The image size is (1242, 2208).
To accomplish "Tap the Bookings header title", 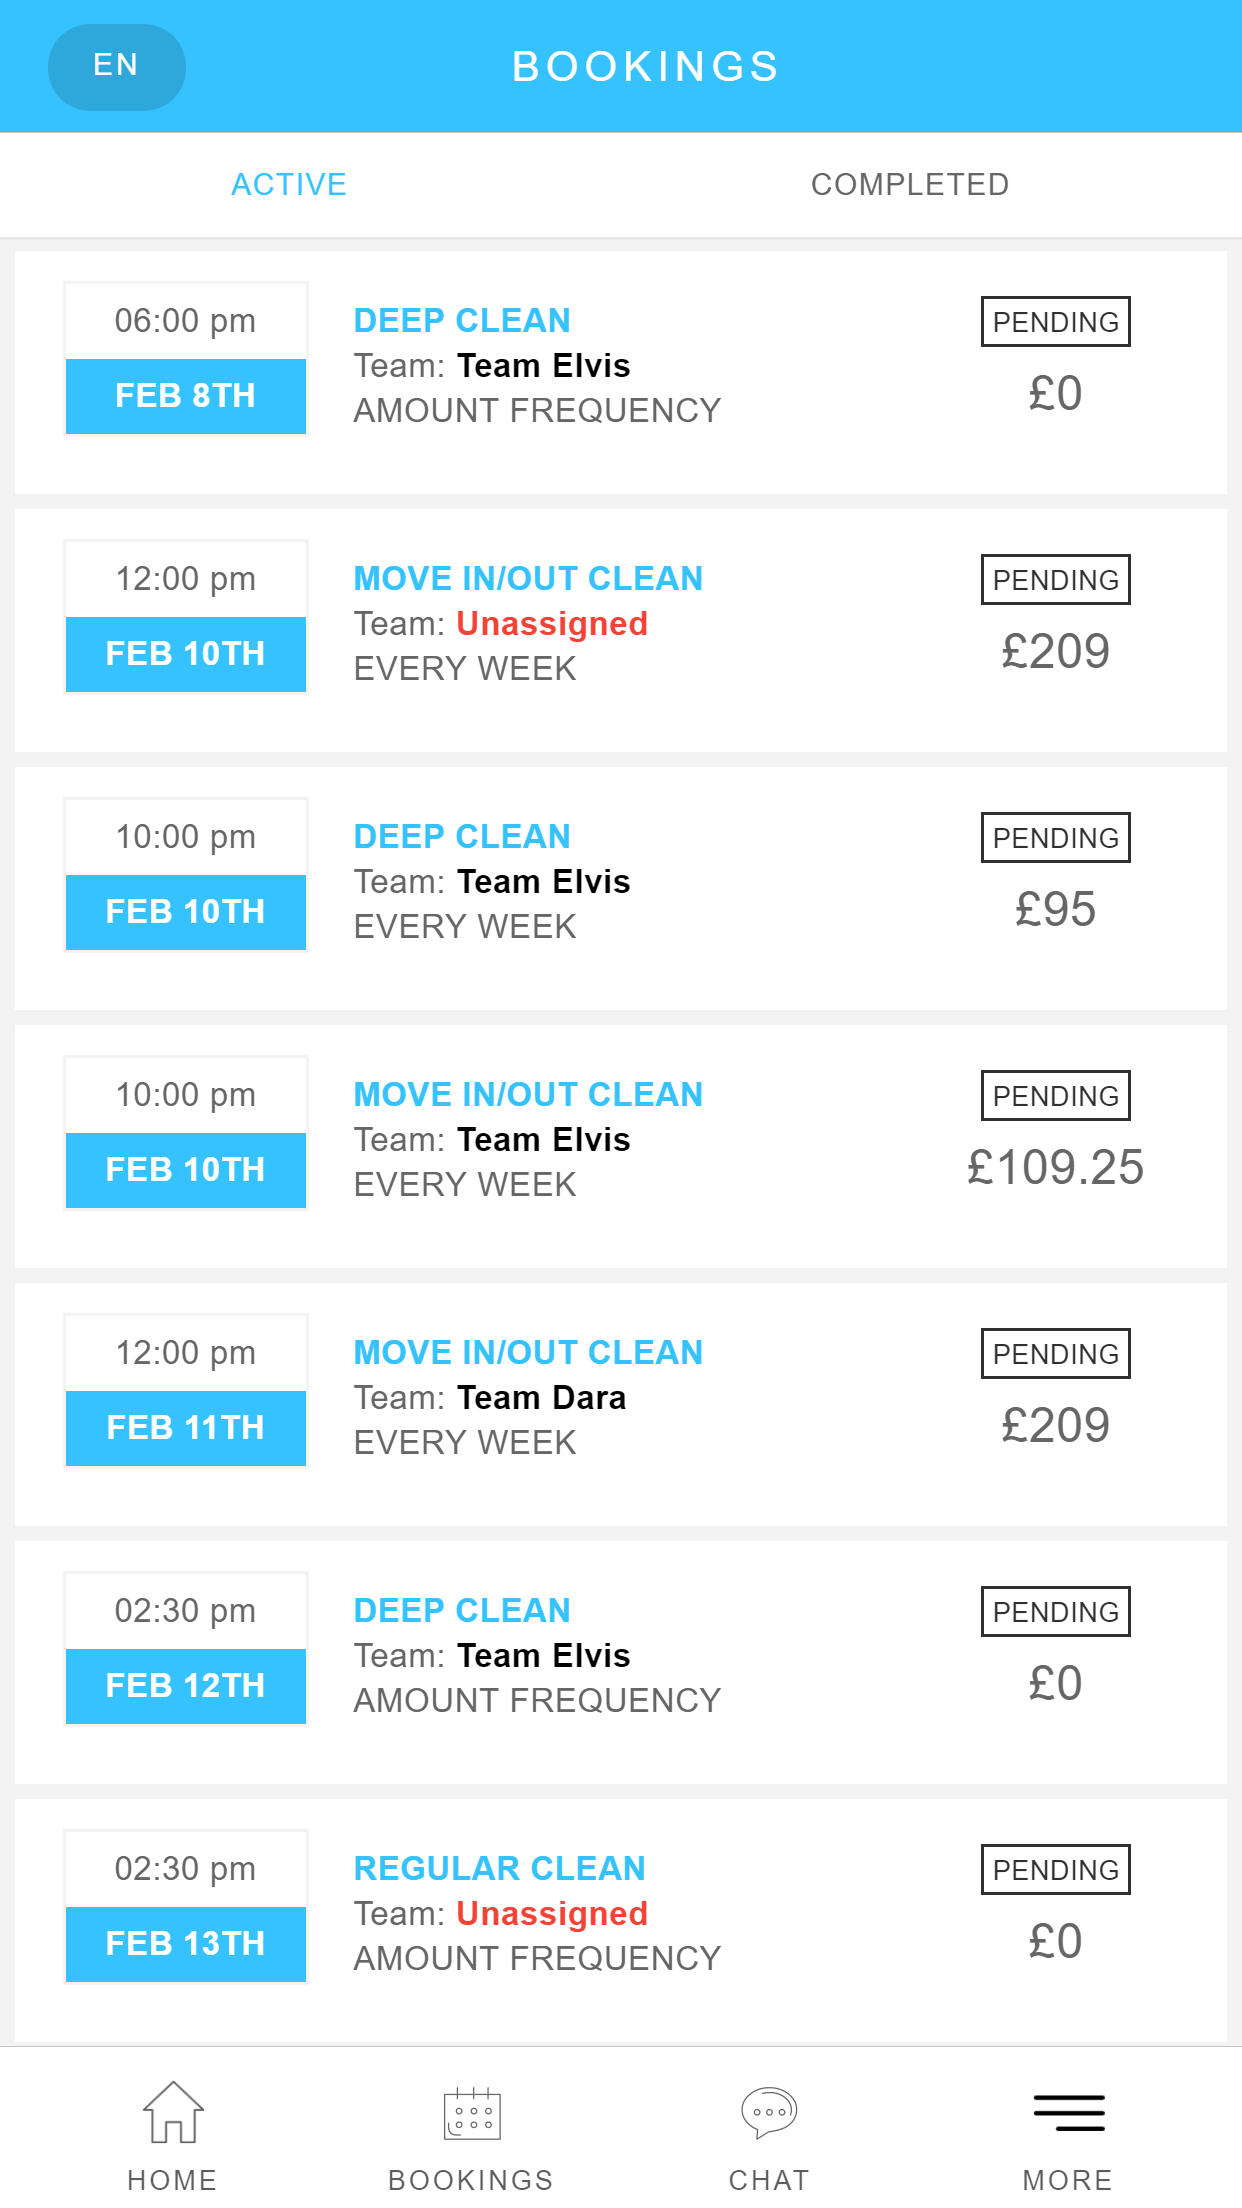I will pyautogui.click(x=646, y=67).
